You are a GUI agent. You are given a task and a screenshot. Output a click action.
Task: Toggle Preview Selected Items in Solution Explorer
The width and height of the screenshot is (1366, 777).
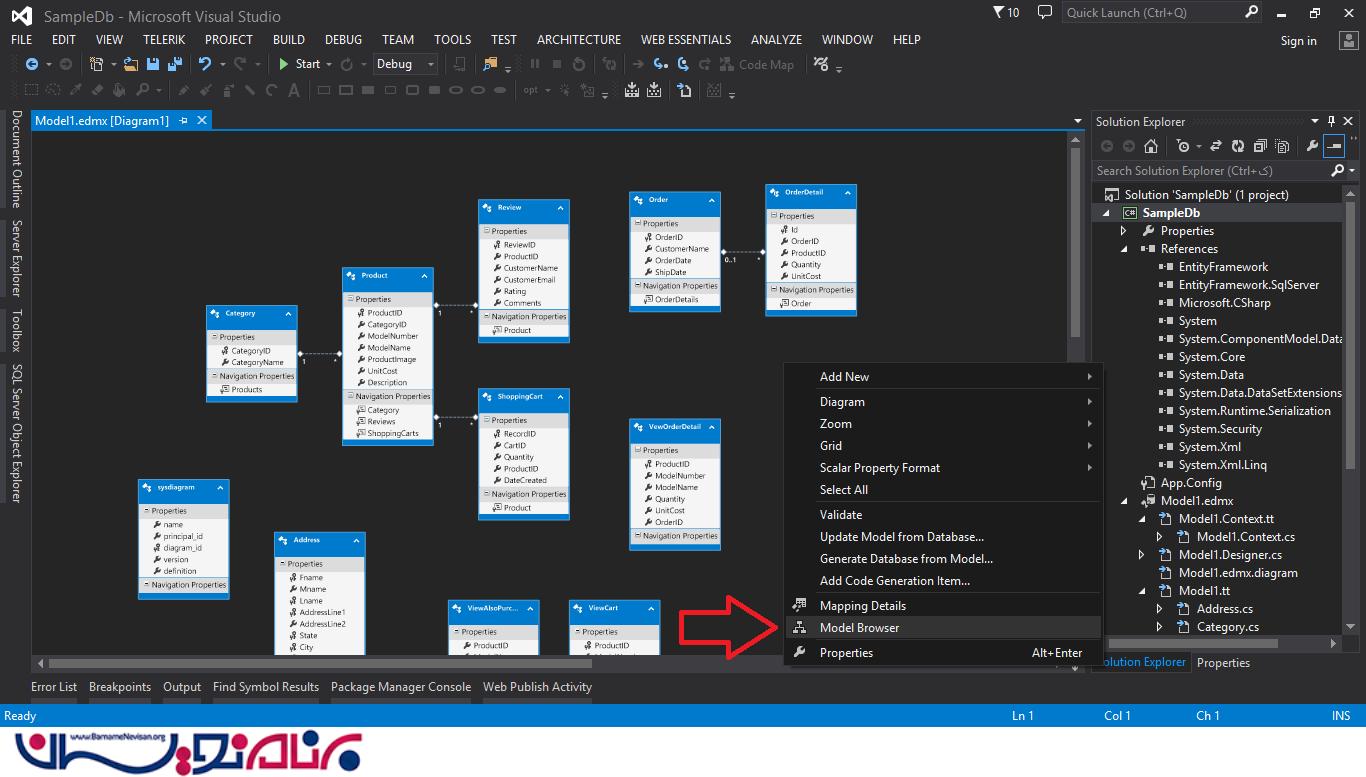[x=1334, y=146]
